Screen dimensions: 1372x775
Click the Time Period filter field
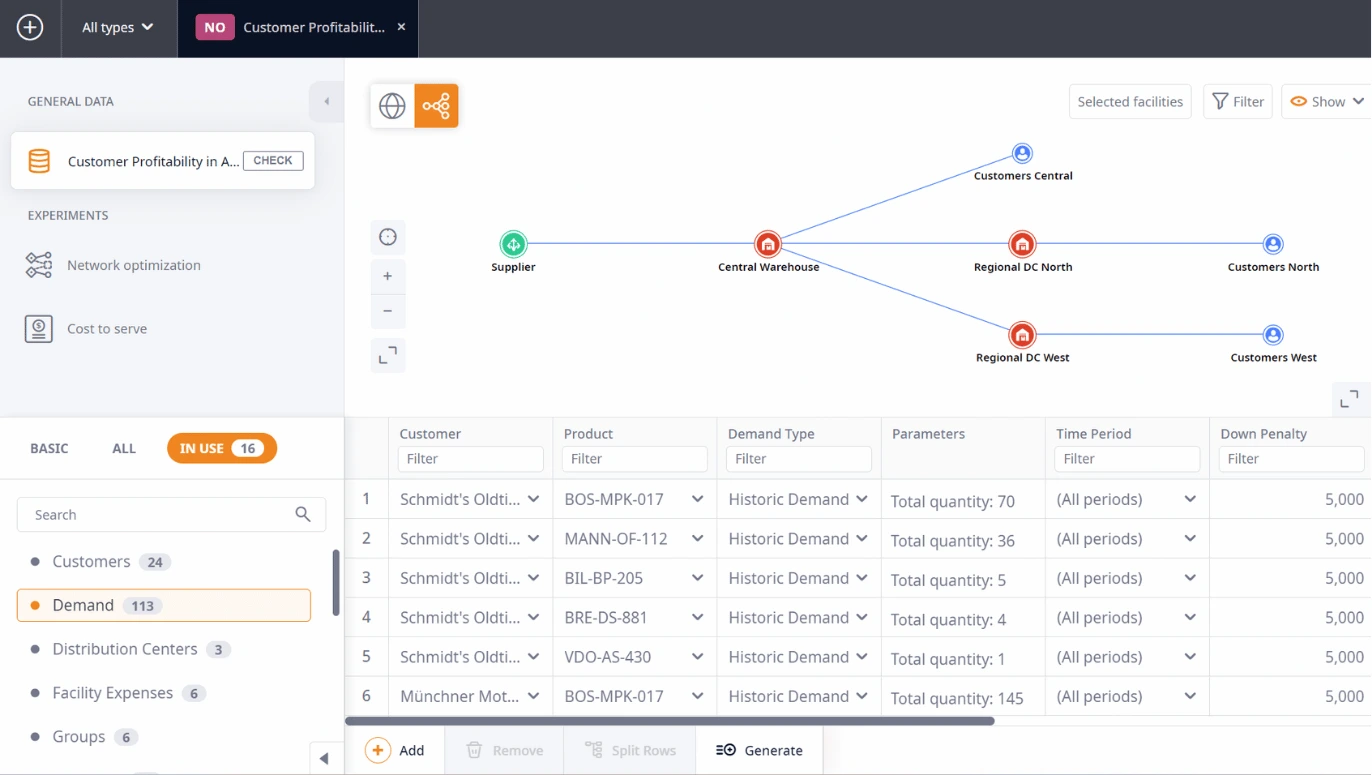tap(1127, 459)
